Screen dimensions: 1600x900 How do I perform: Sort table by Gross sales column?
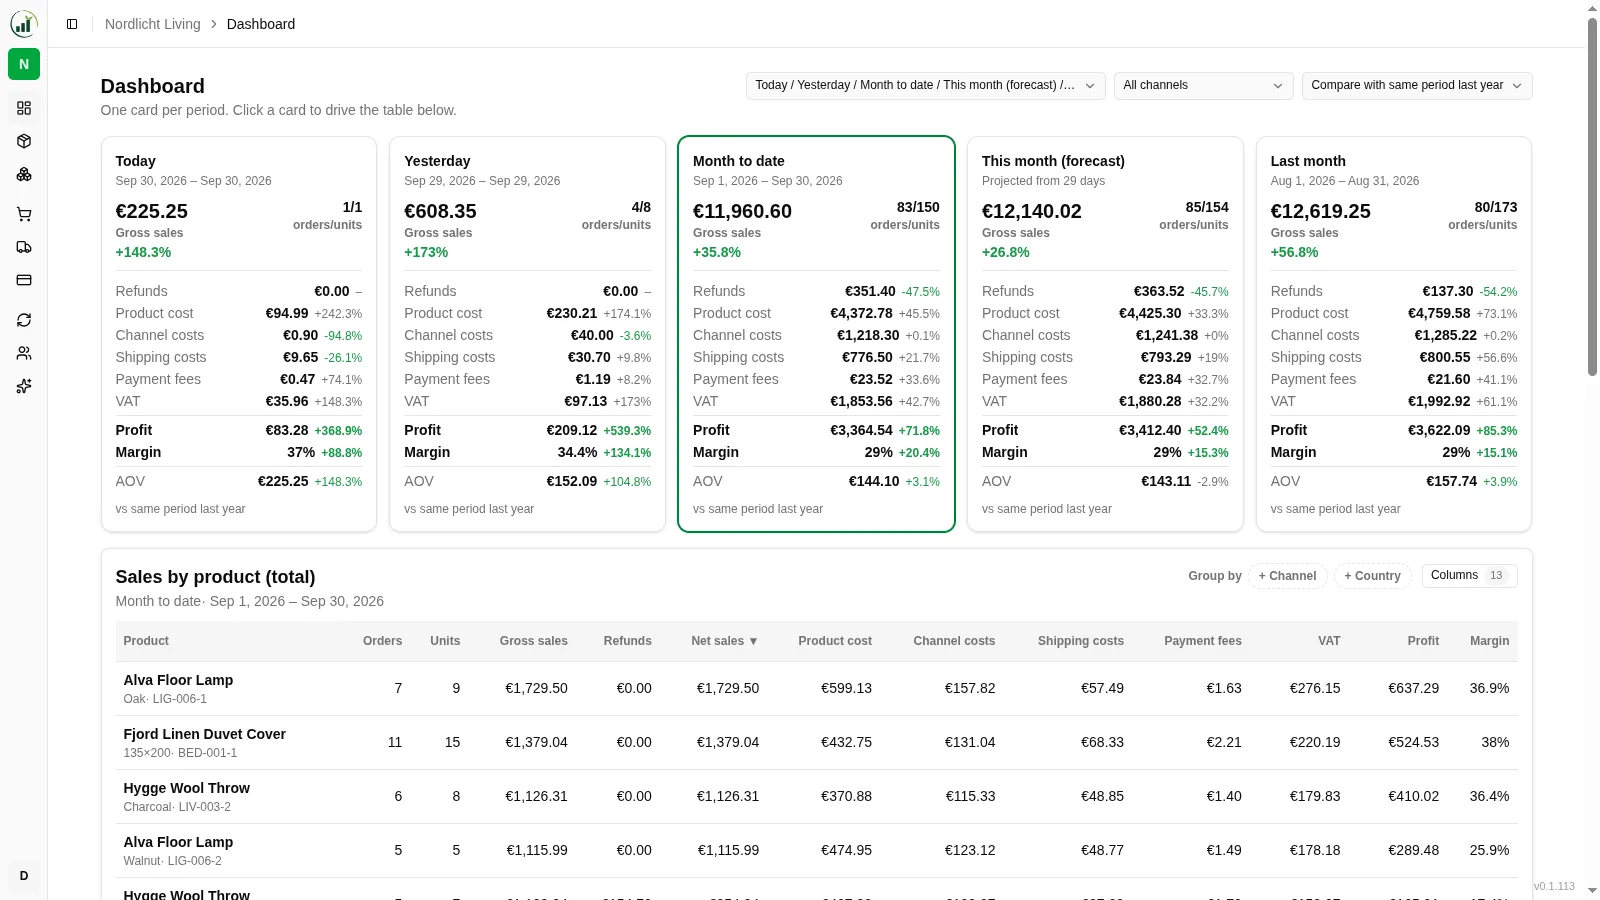(x=534, y=641)
